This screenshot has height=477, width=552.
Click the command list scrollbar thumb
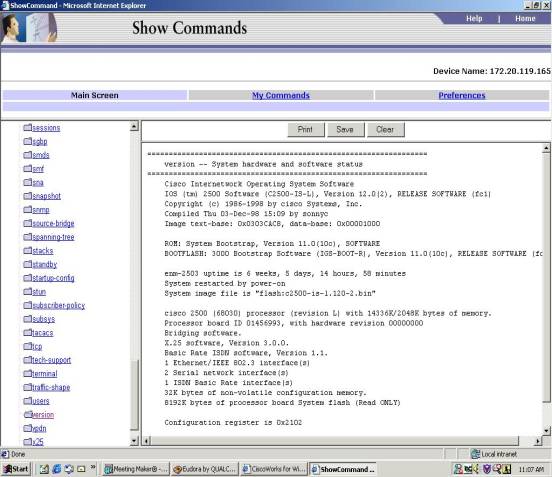point(134,395)
